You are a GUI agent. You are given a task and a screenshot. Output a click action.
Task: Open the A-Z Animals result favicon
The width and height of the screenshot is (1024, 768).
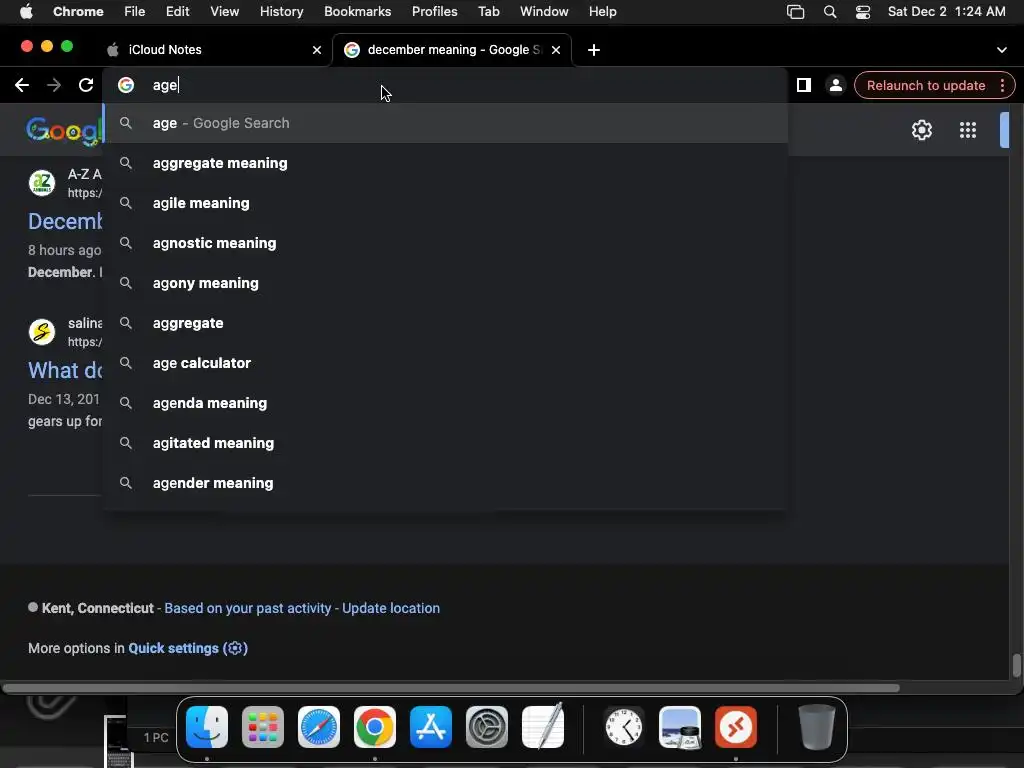[x=42, y=182]
